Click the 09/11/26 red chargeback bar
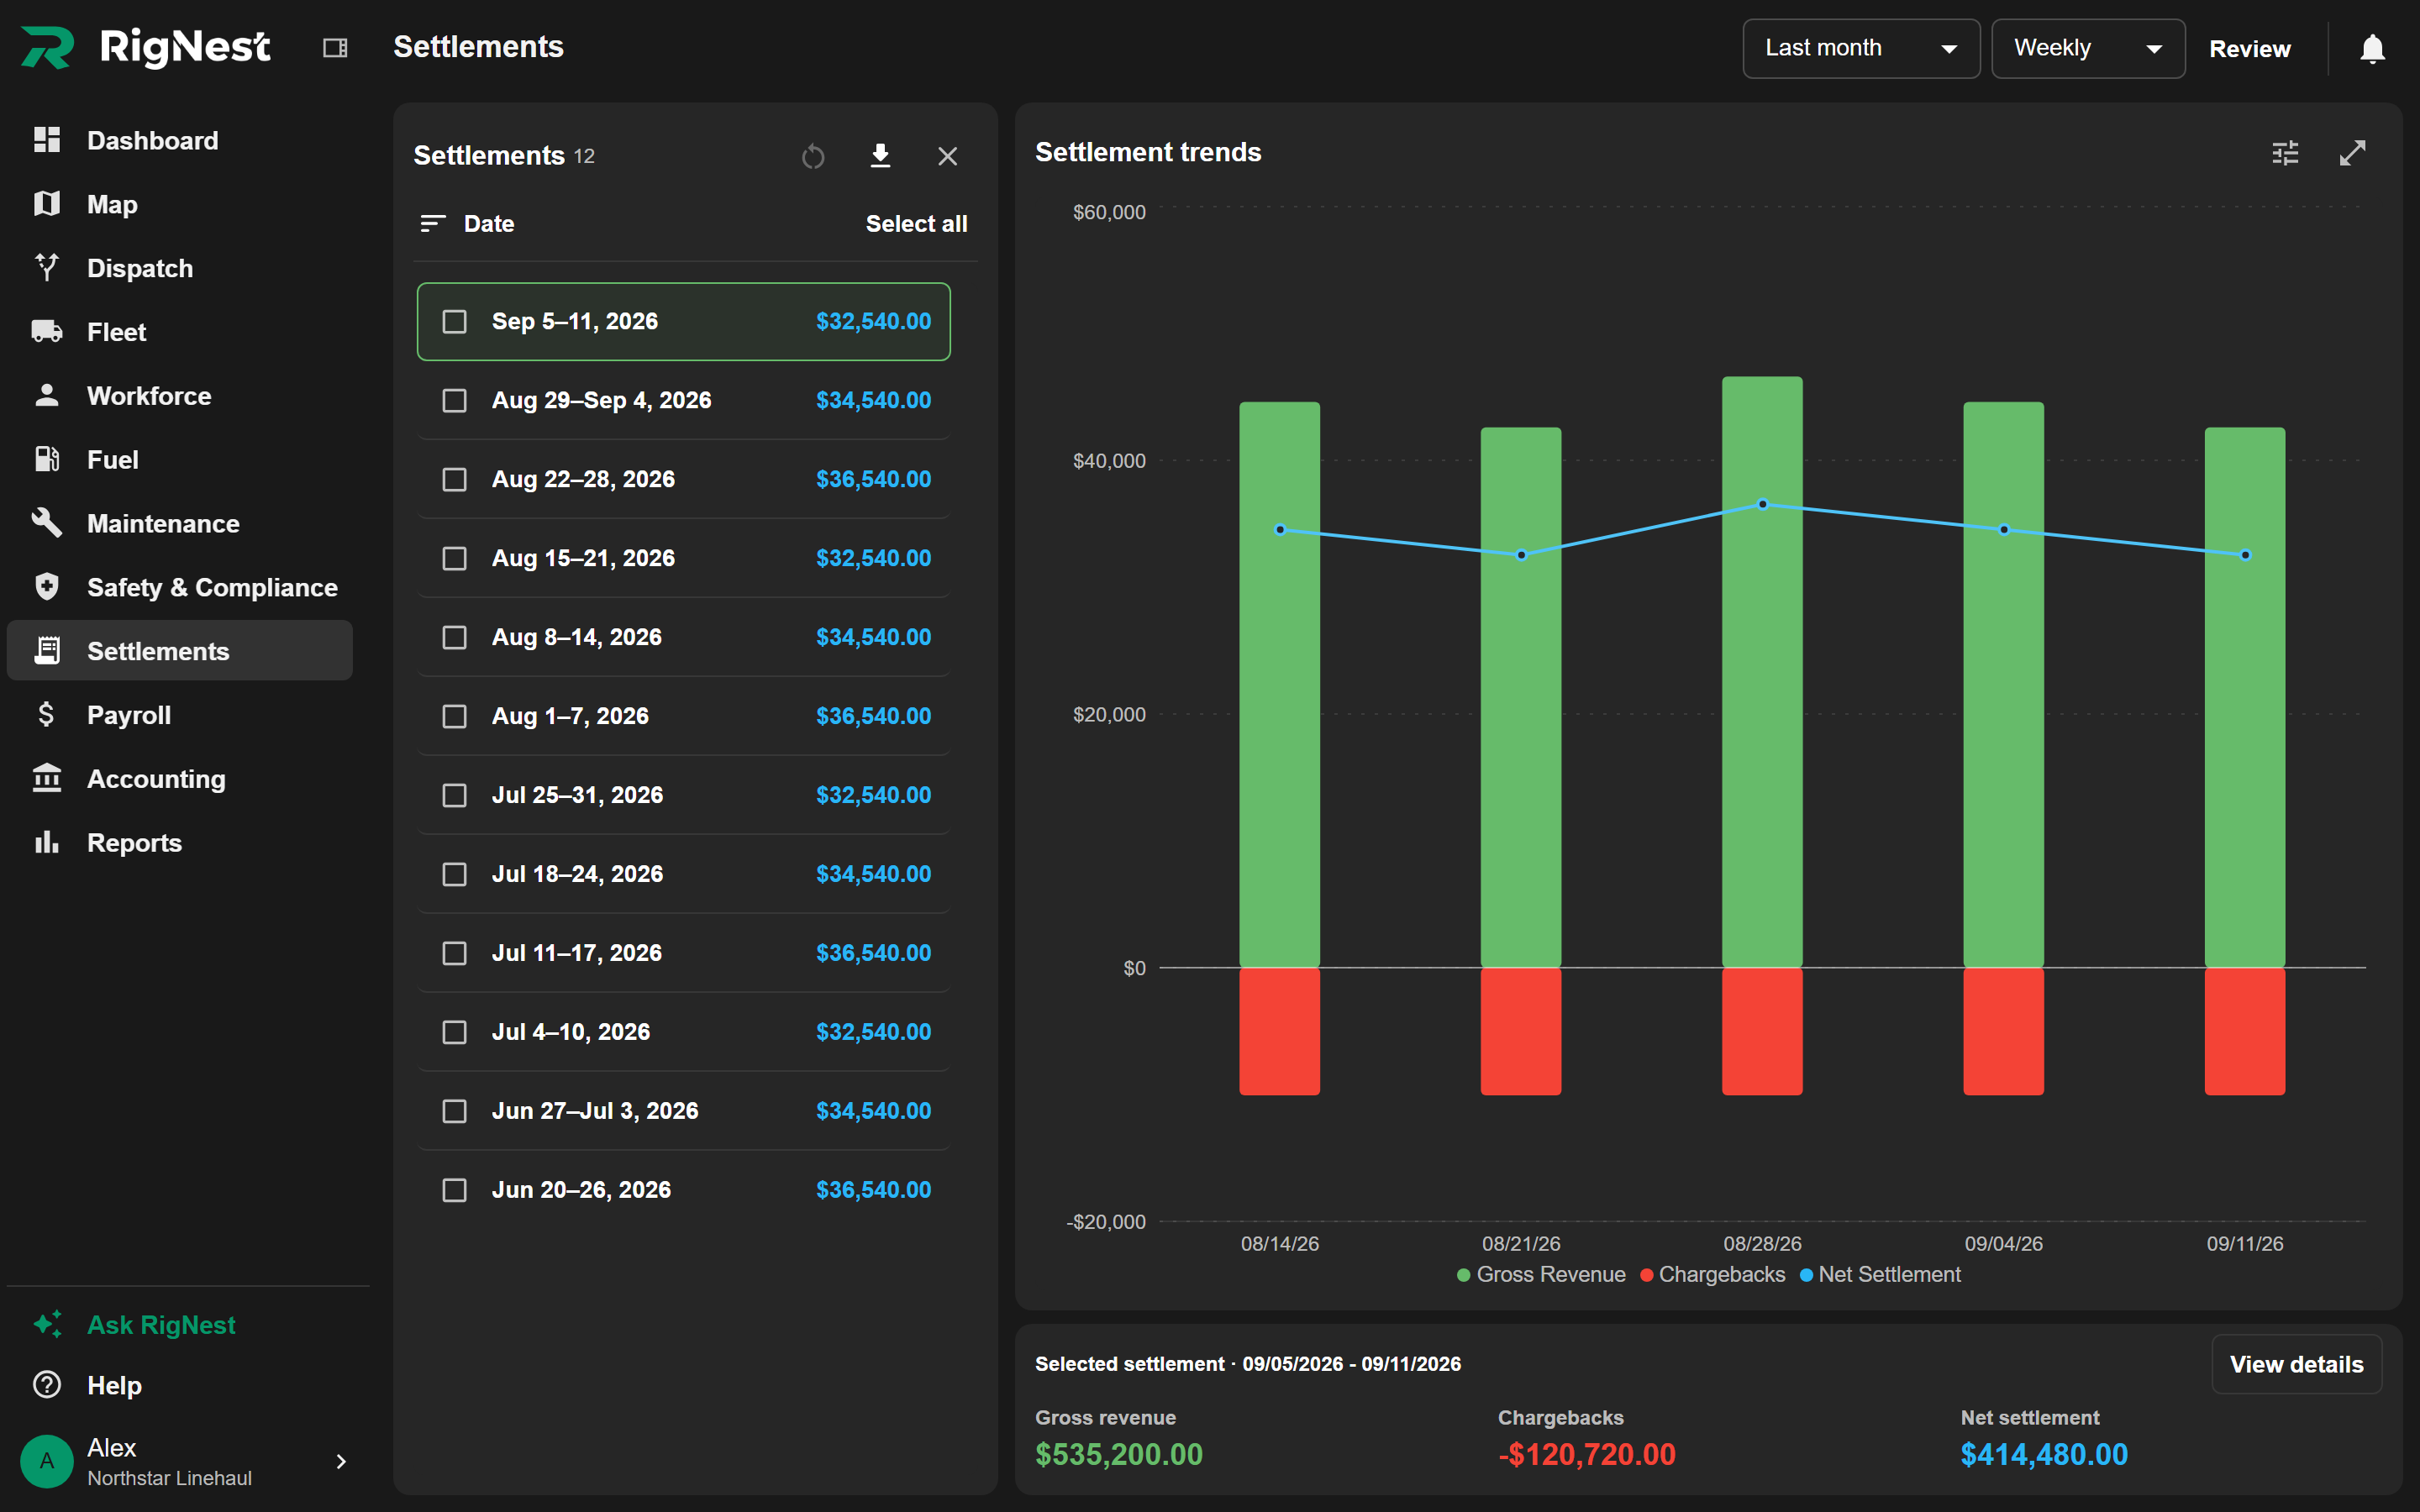 tap(2245, 1031)
